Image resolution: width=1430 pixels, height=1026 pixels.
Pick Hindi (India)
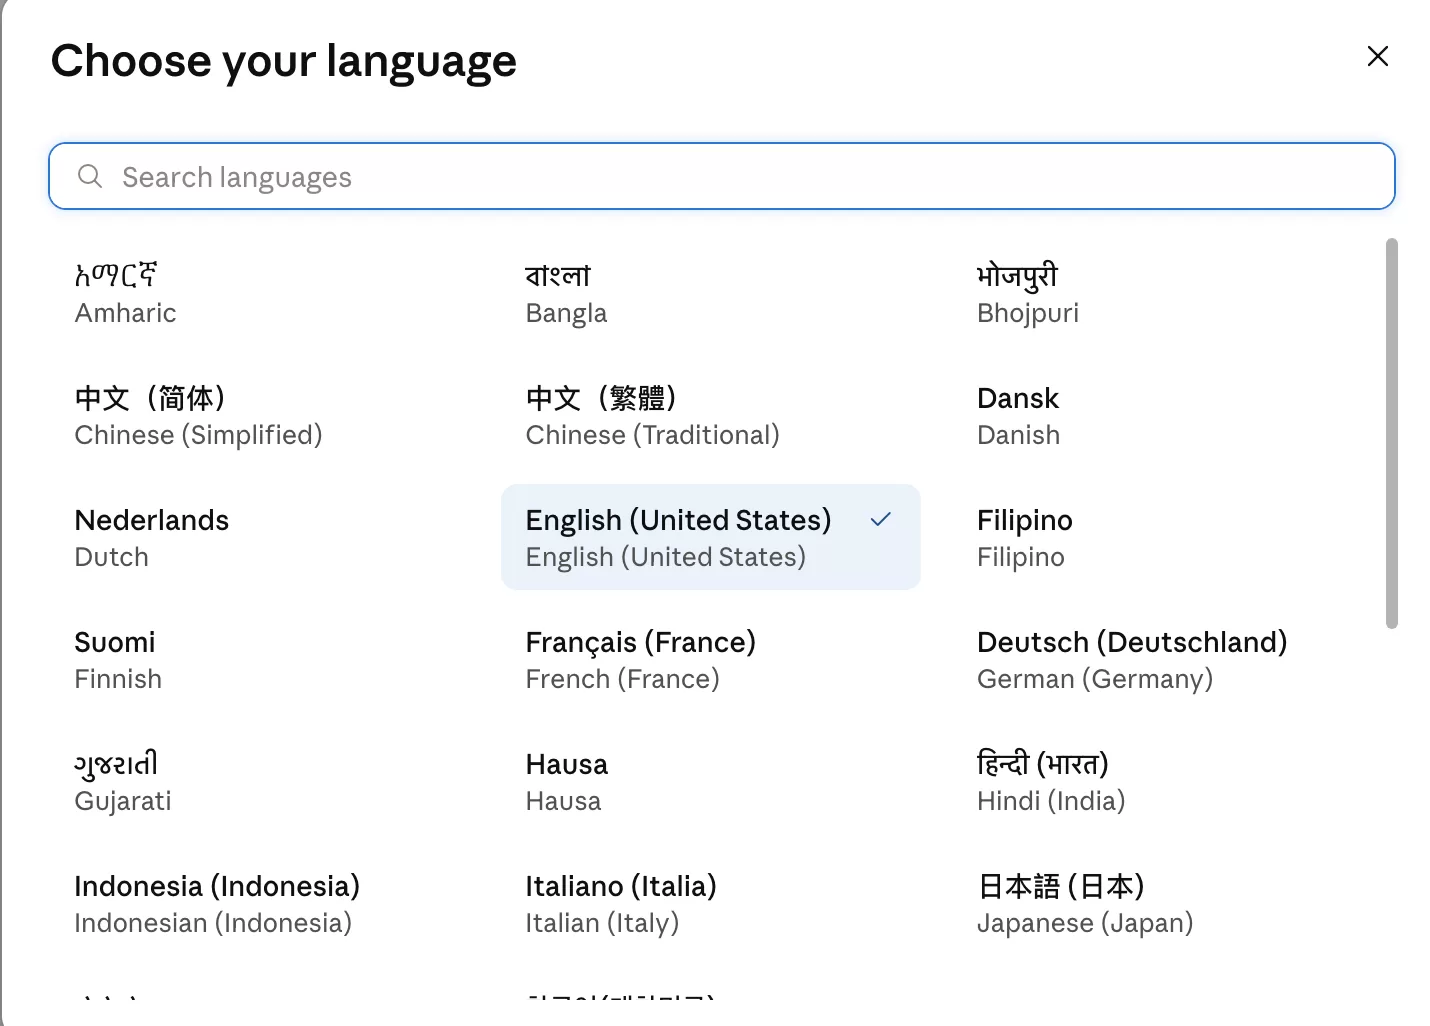(x=1161, y=781)
